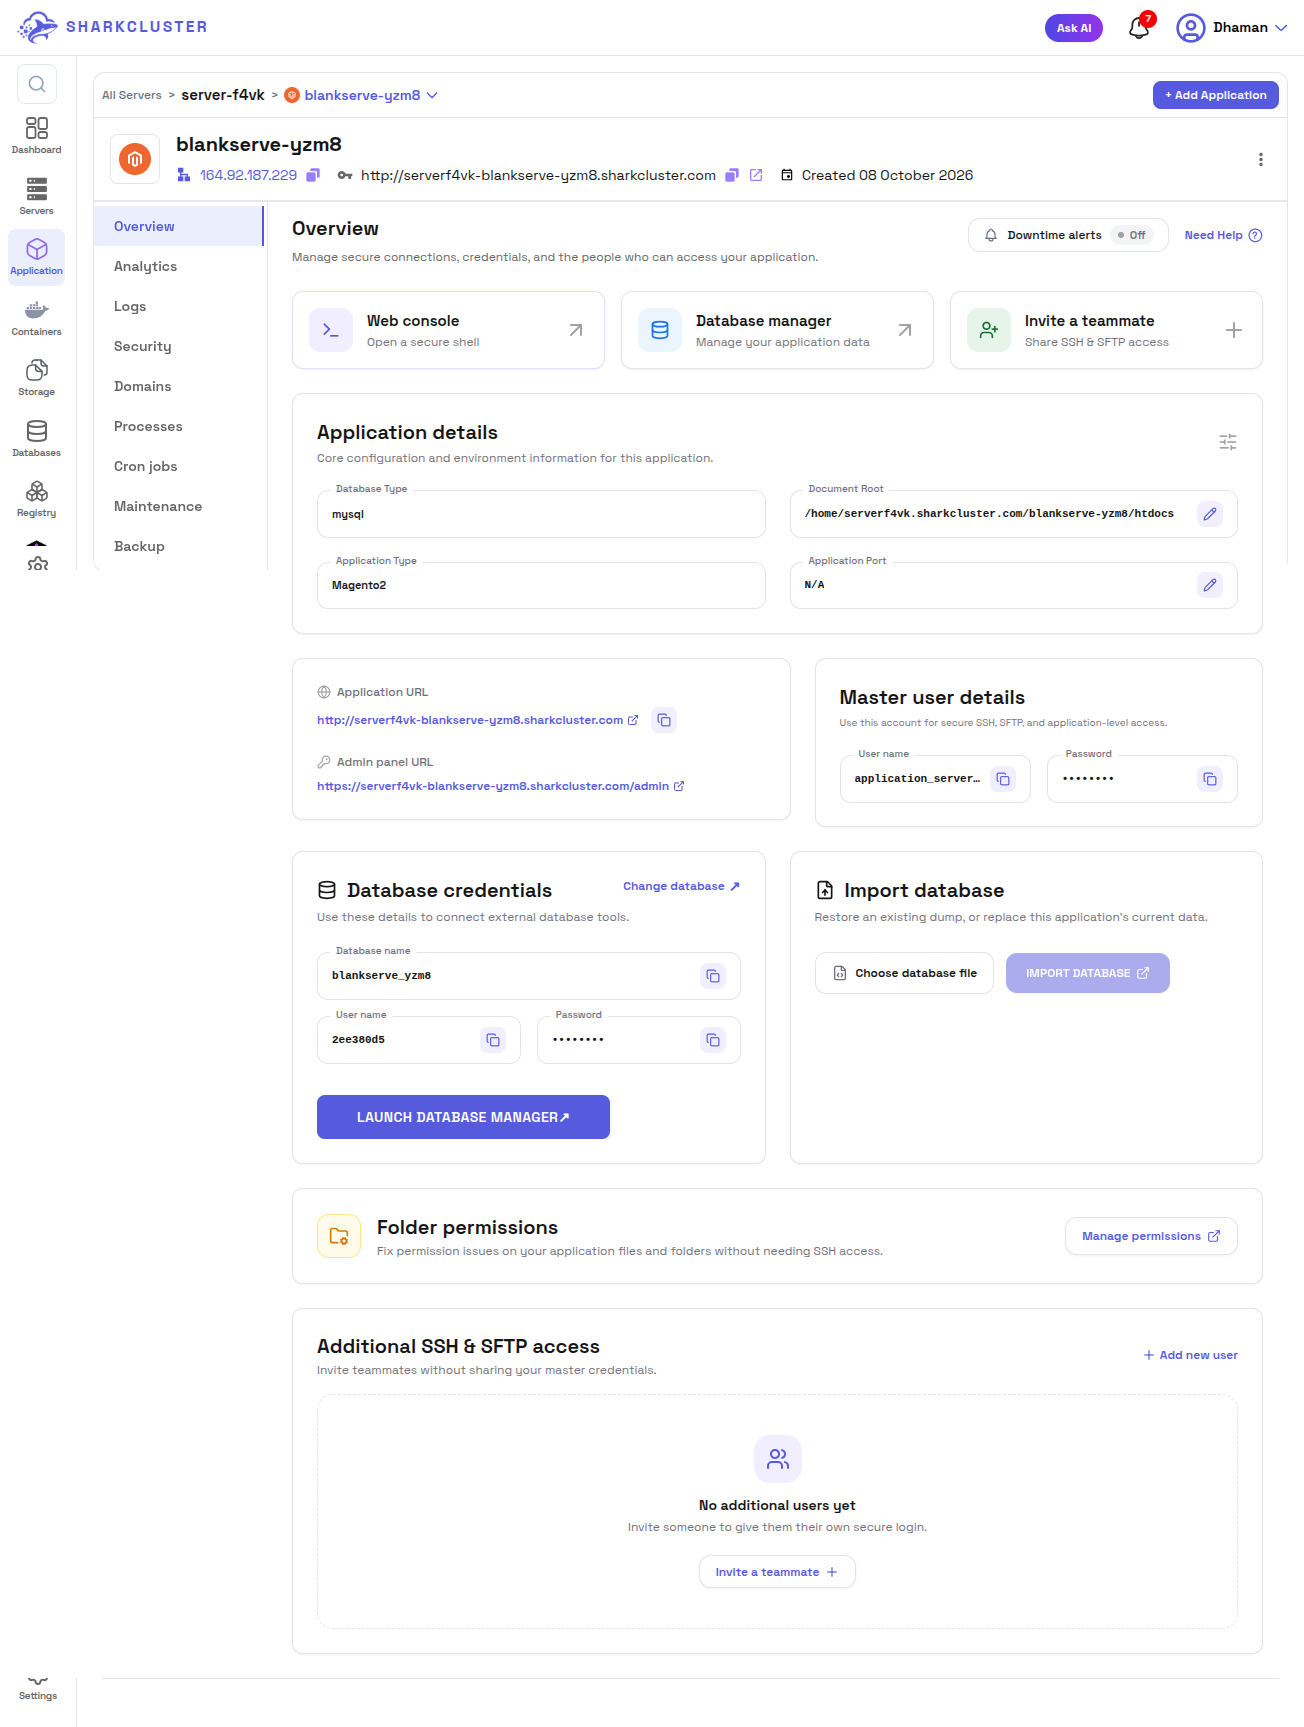
Task: Follow the Admin panel URL link
Action: pyautogui.click(x=500, y=786)
